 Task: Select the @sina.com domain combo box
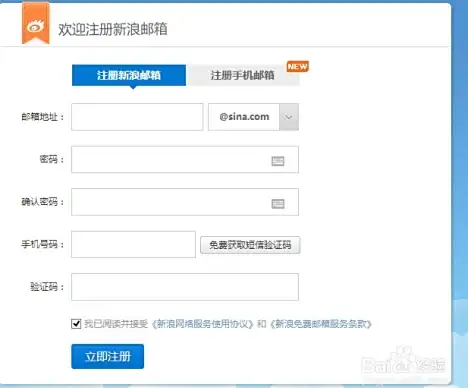pos(253,117)
